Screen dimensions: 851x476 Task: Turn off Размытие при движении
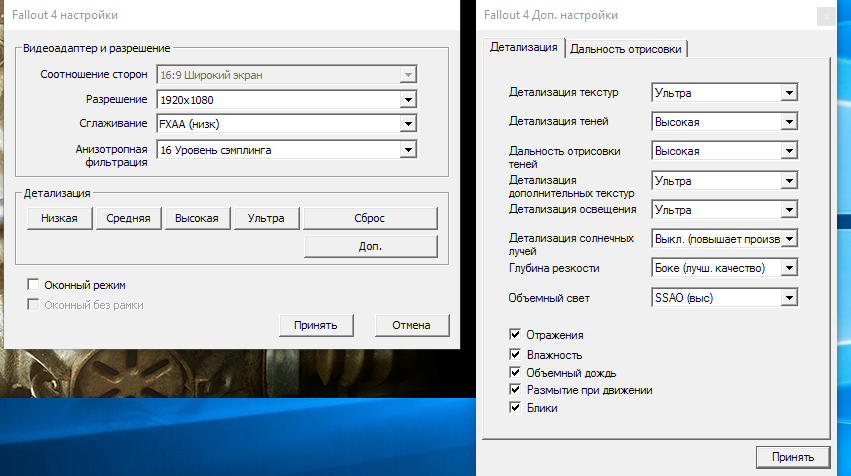[x=515, y=390]
